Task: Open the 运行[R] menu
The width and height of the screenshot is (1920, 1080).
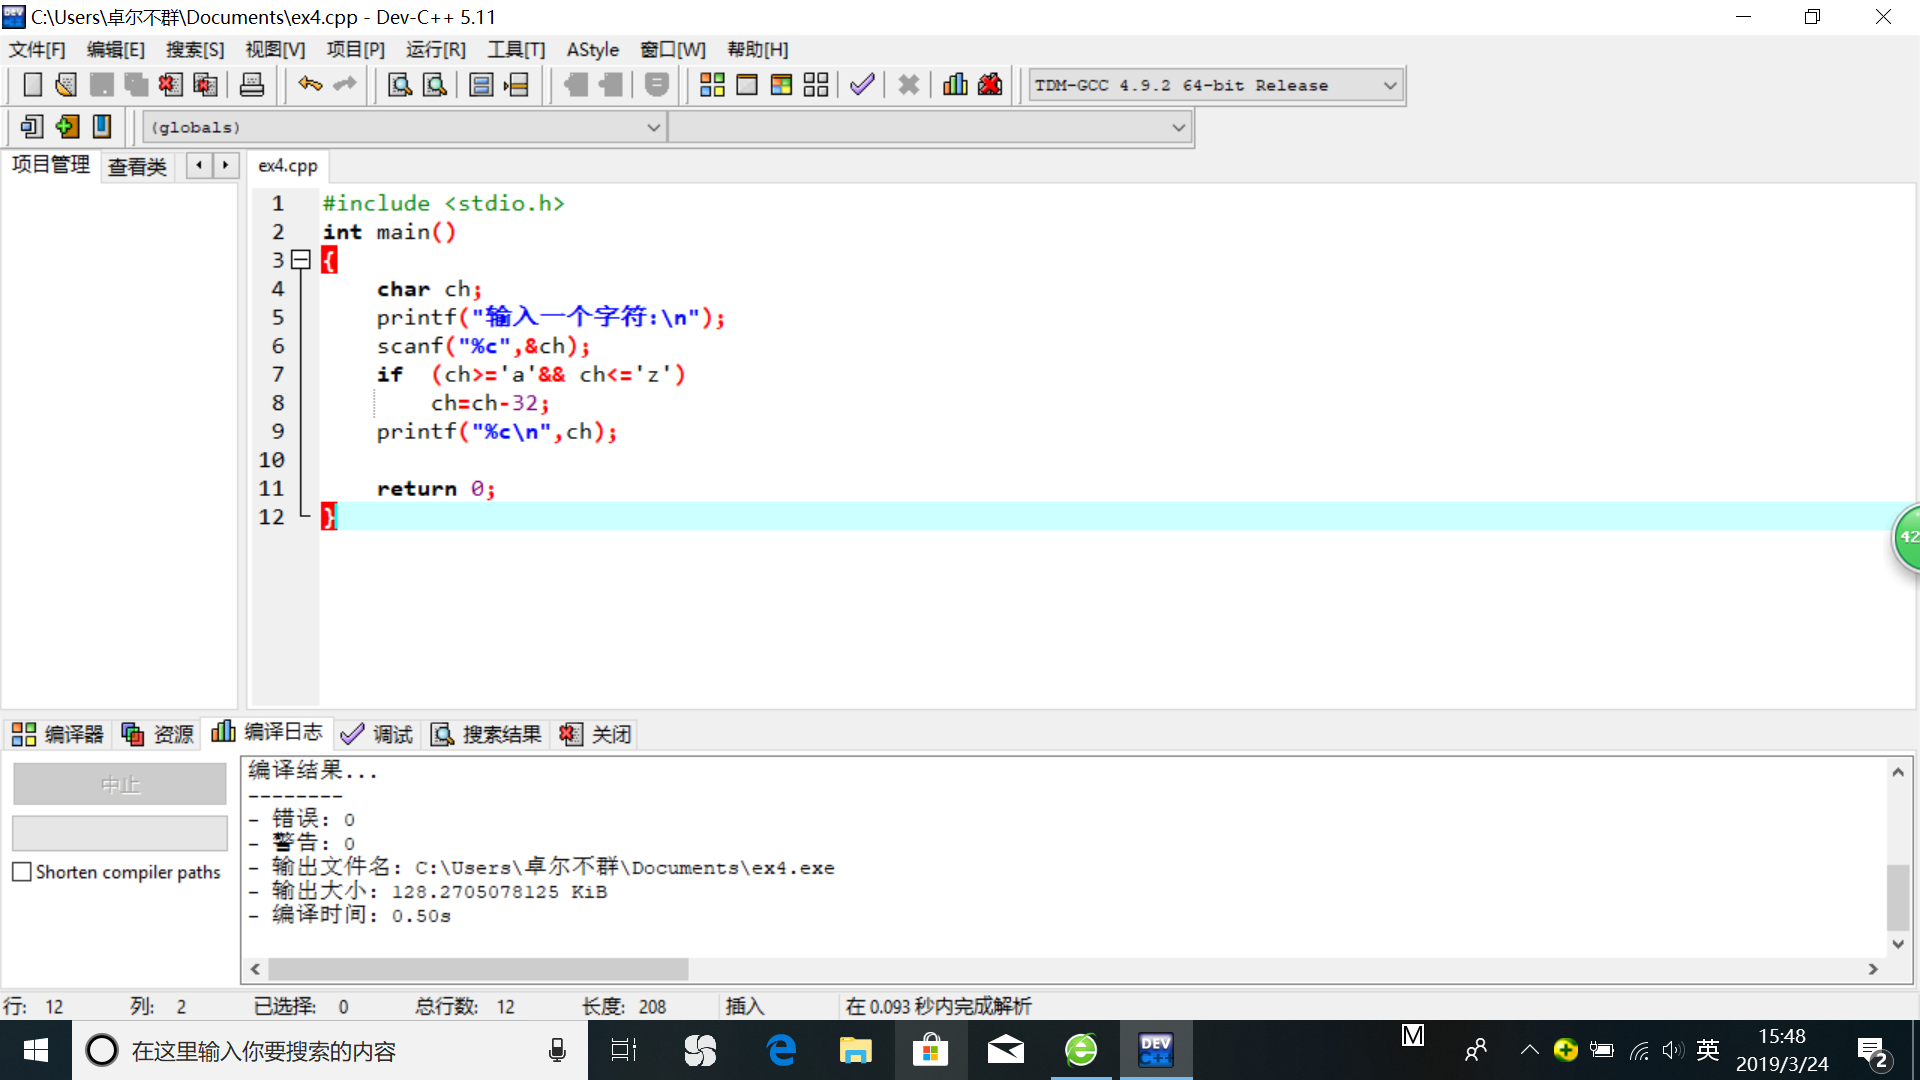Action: [435, 50]
